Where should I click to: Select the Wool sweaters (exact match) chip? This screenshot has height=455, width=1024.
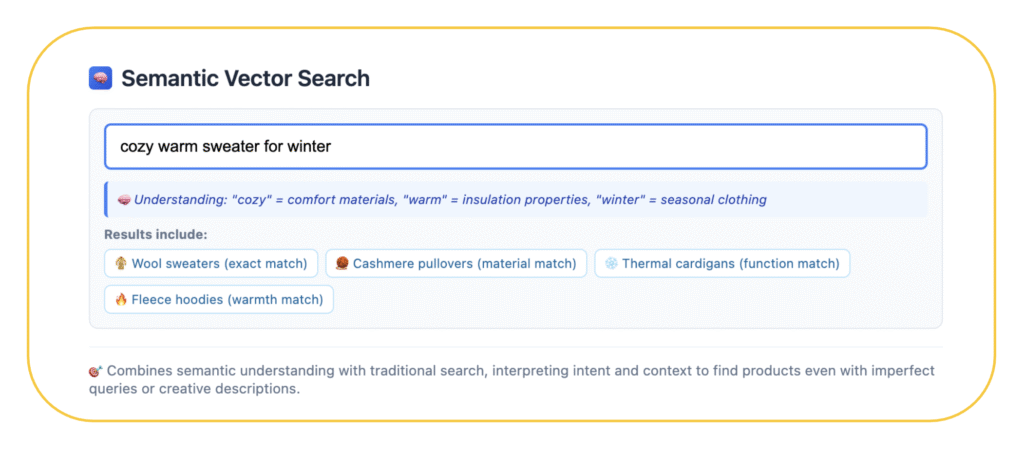coord(211,264)
